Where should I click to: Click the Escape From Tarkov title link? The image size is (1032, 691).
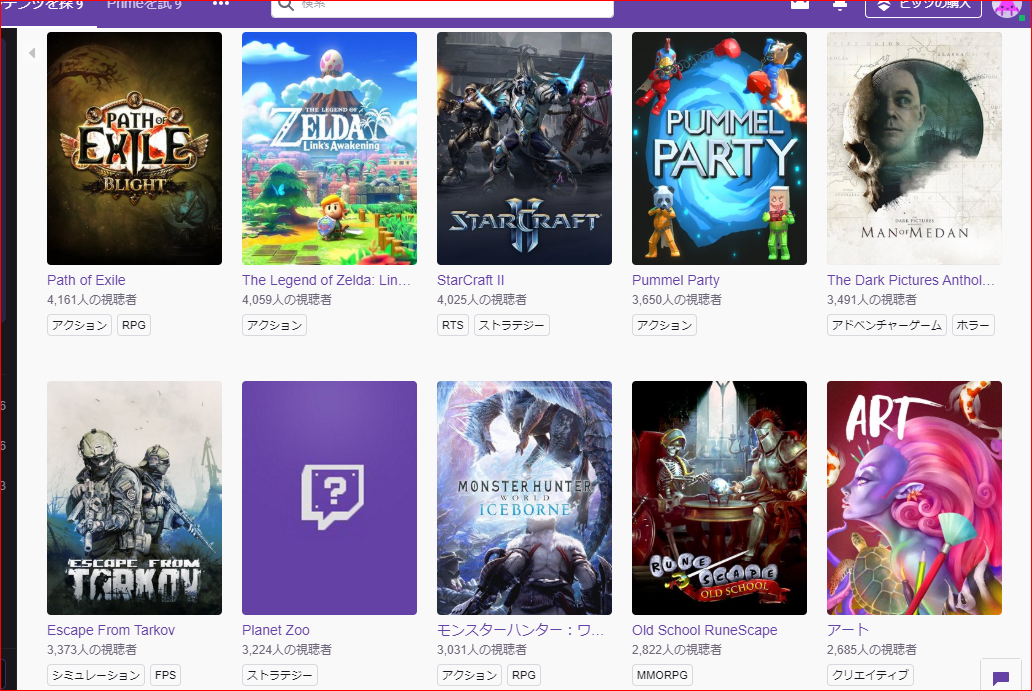click(111, 630)
